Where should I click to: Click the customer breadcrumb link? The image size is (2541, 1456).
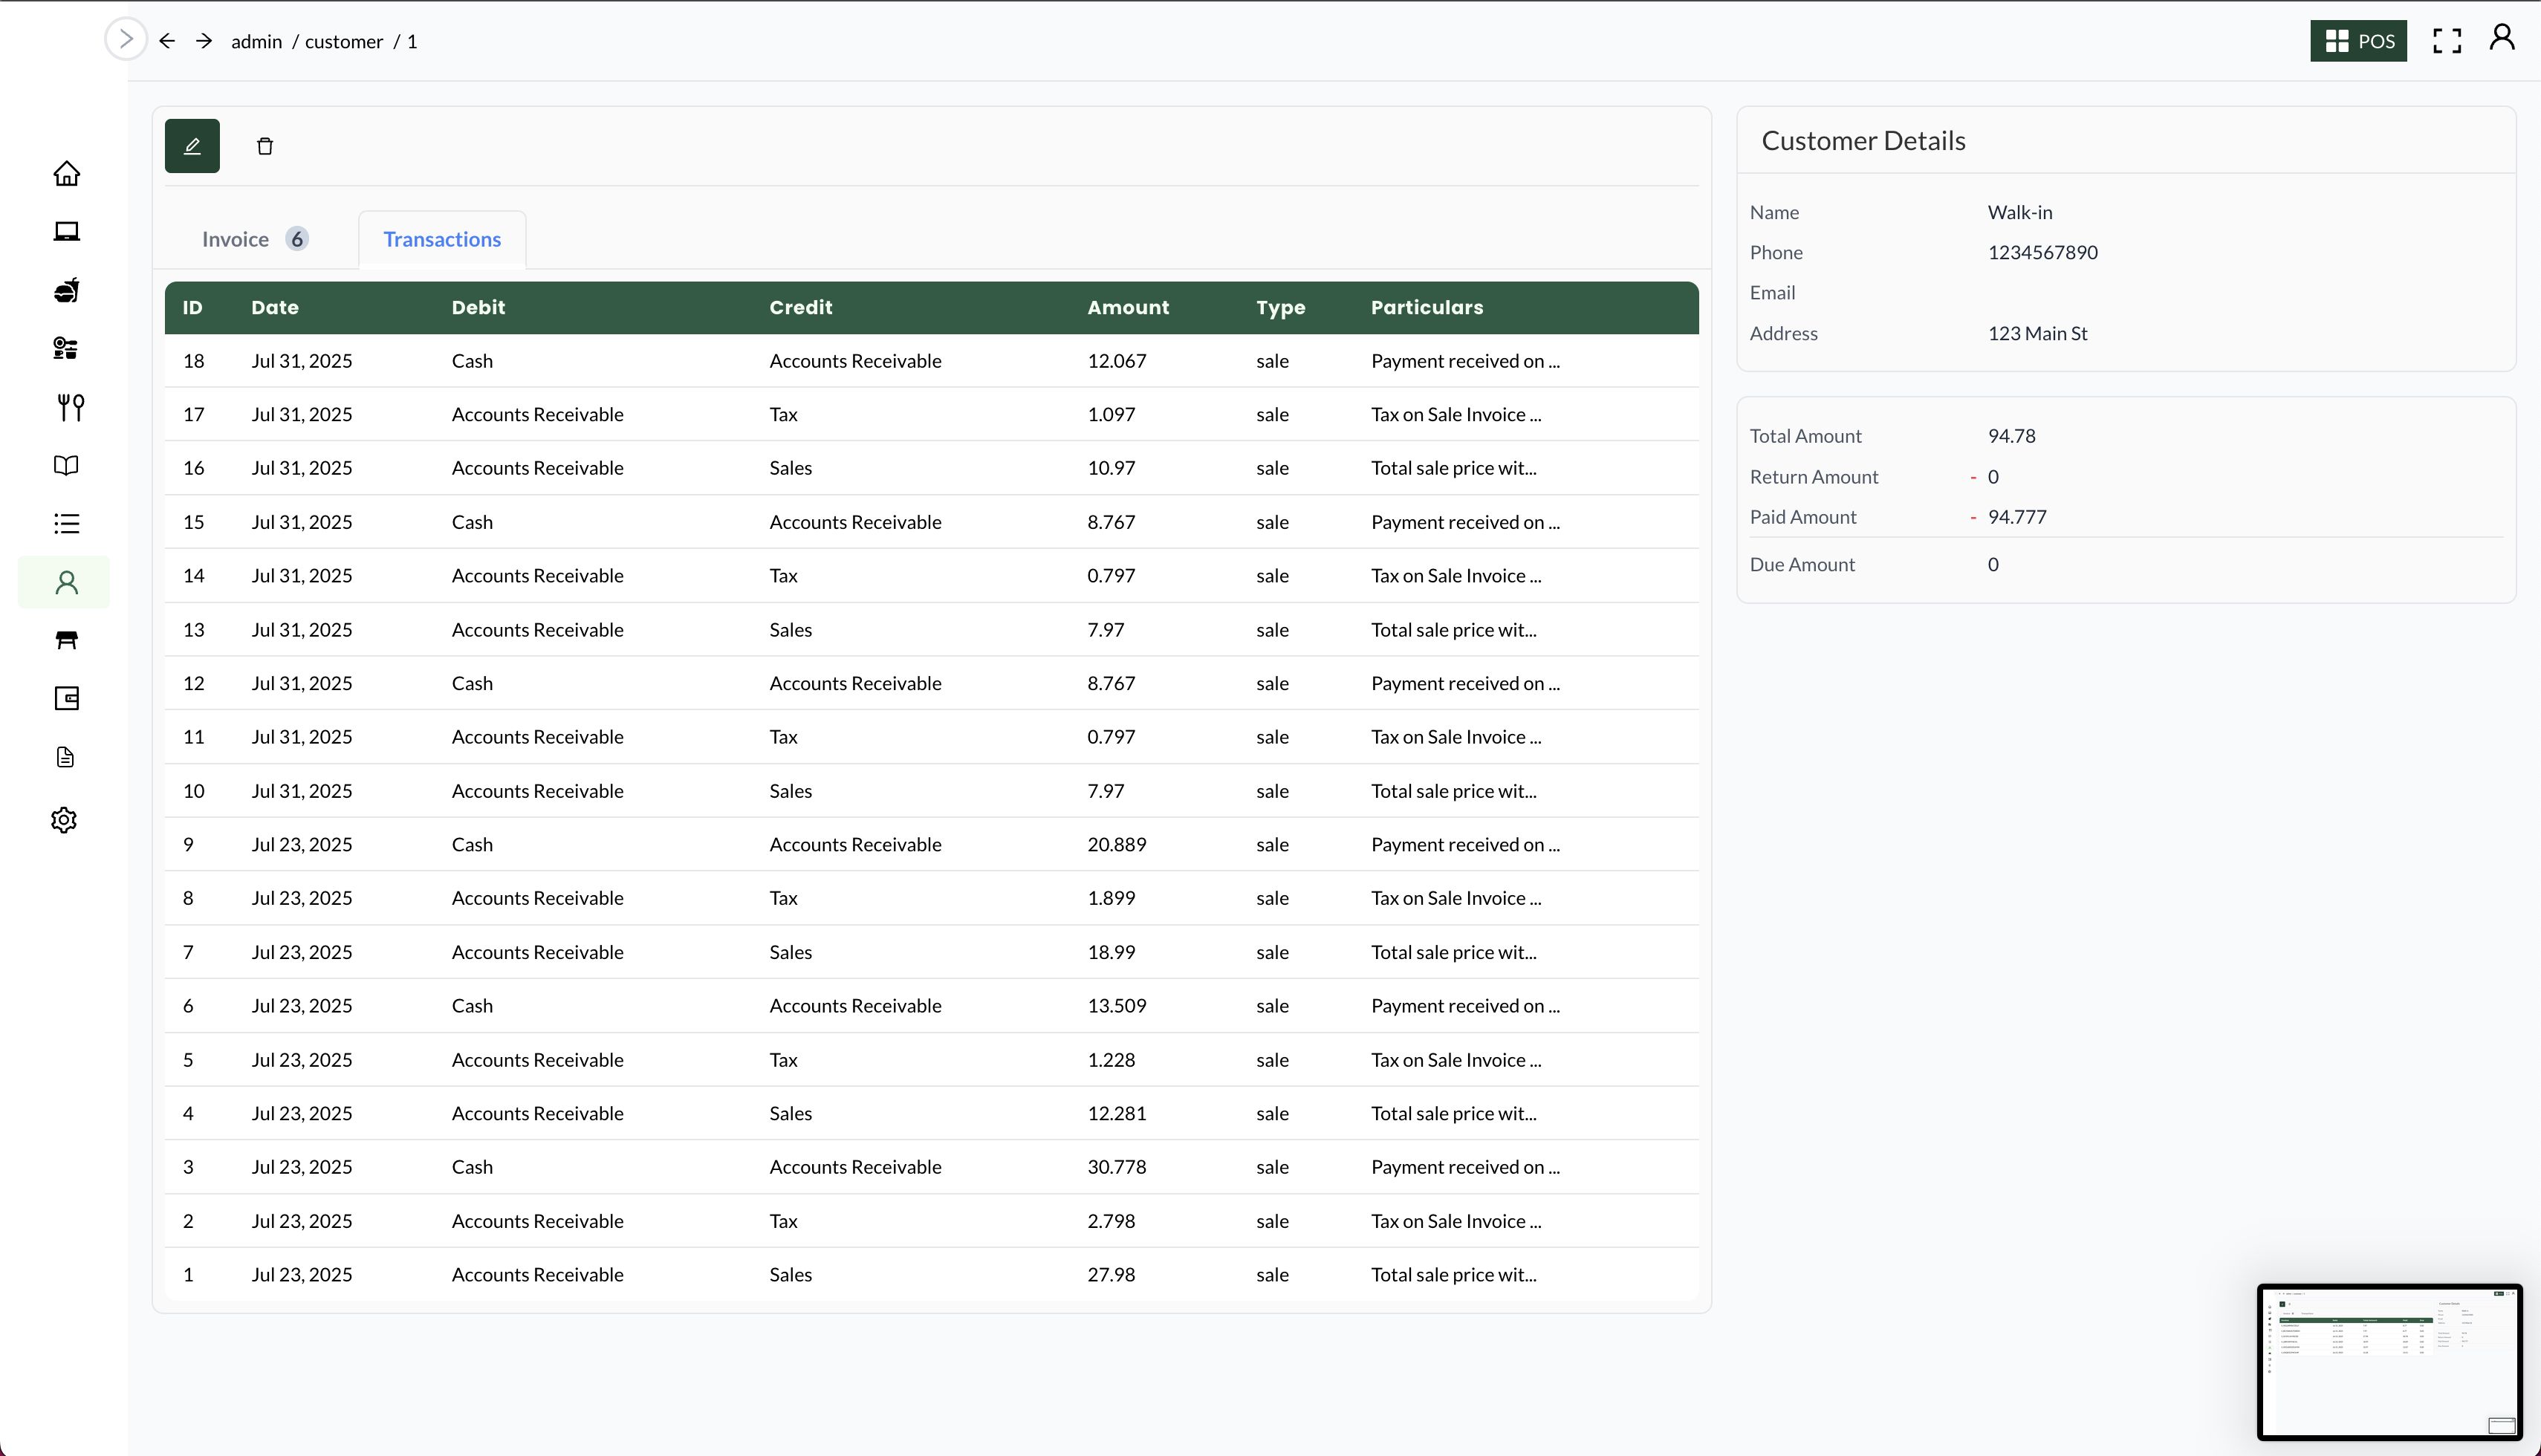click(x=343, y=41)
